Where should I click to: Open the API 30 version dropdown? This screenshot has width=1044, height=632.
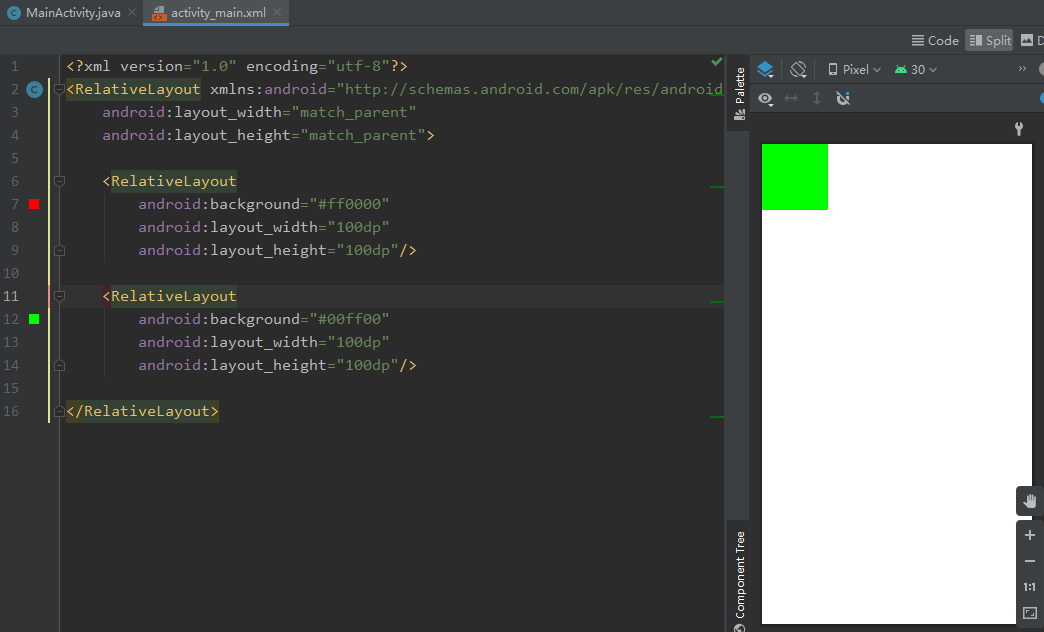click(915, 69)
